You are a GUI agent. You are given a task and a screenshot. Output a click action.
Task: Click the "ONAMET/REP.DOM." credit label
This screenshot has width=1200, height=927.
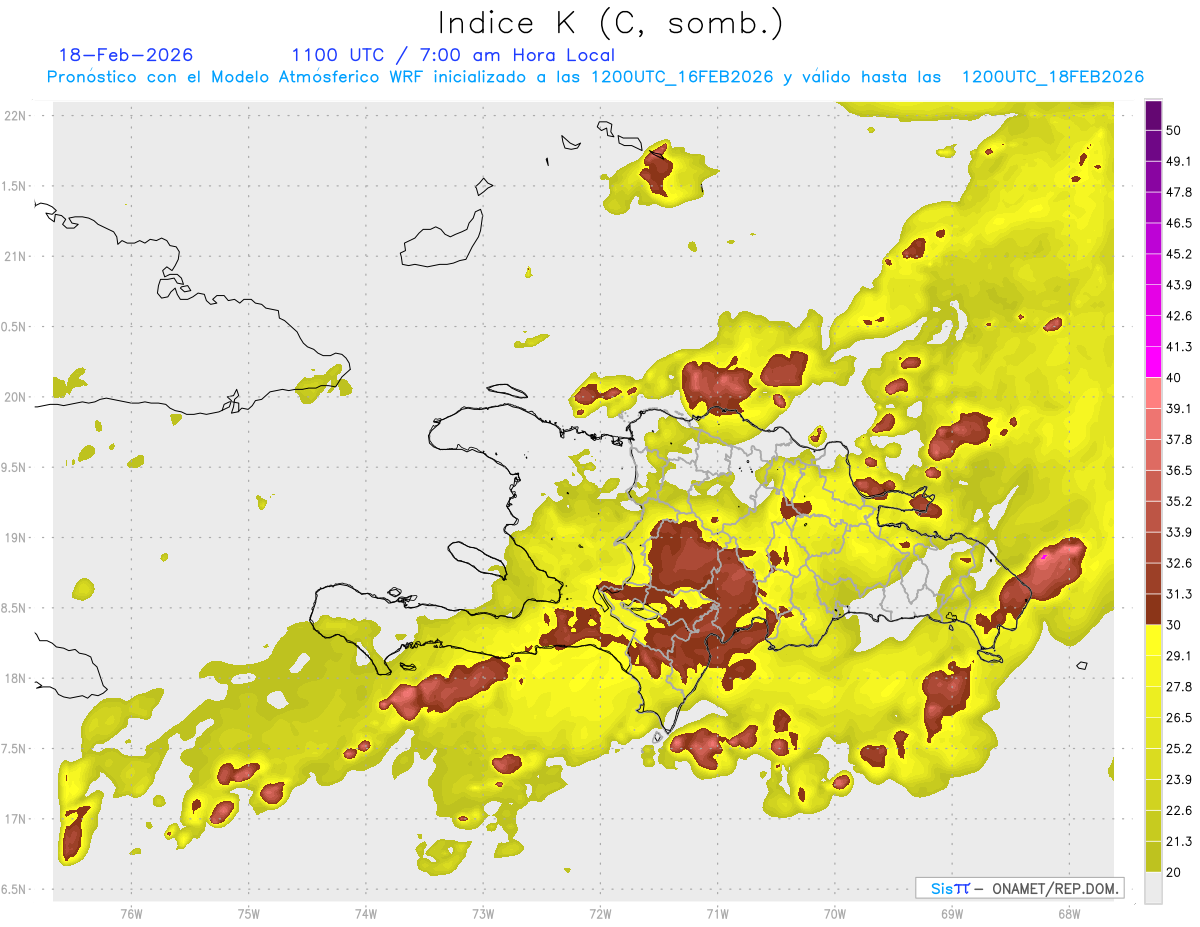(1054, 888)
